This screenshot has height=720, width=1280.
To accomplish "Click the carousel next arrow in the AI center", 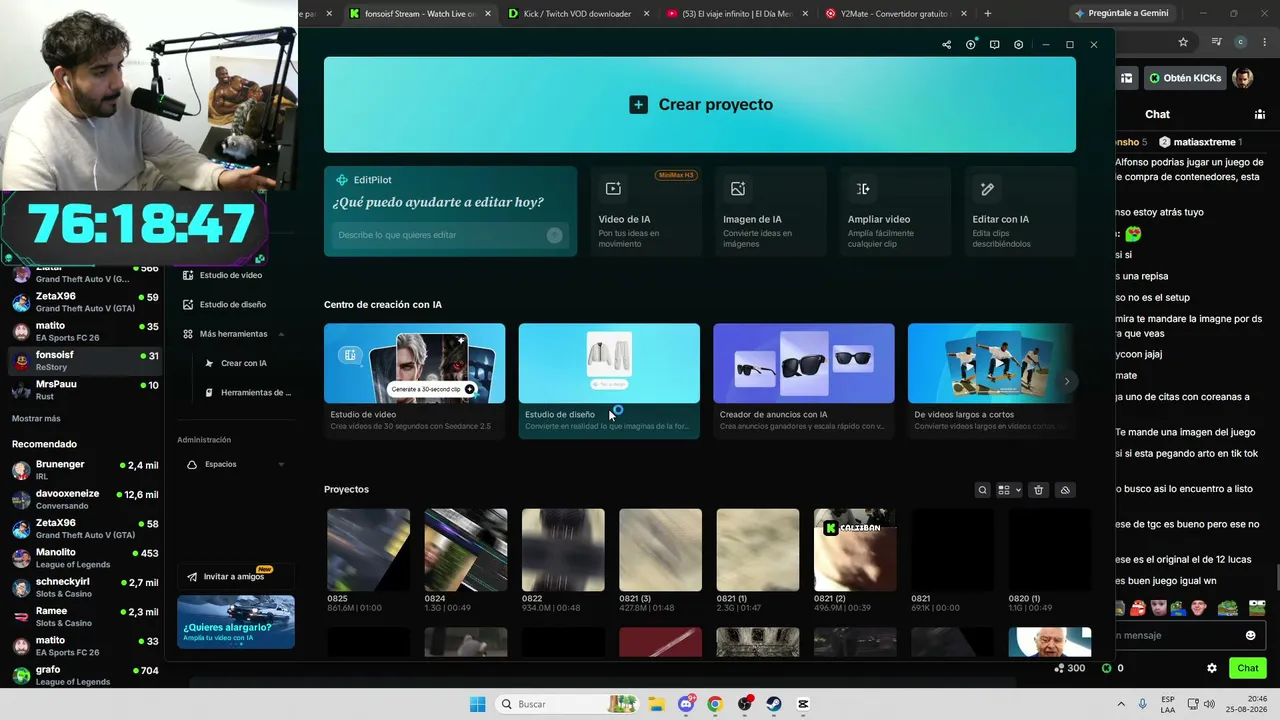I will 1067,381.
